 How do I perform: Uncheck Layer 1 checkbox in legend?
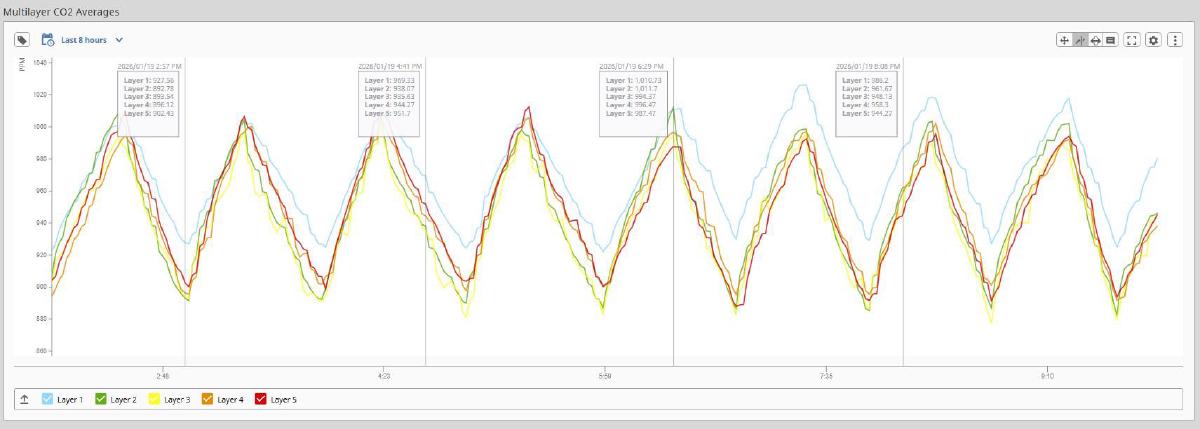(47, 399)
